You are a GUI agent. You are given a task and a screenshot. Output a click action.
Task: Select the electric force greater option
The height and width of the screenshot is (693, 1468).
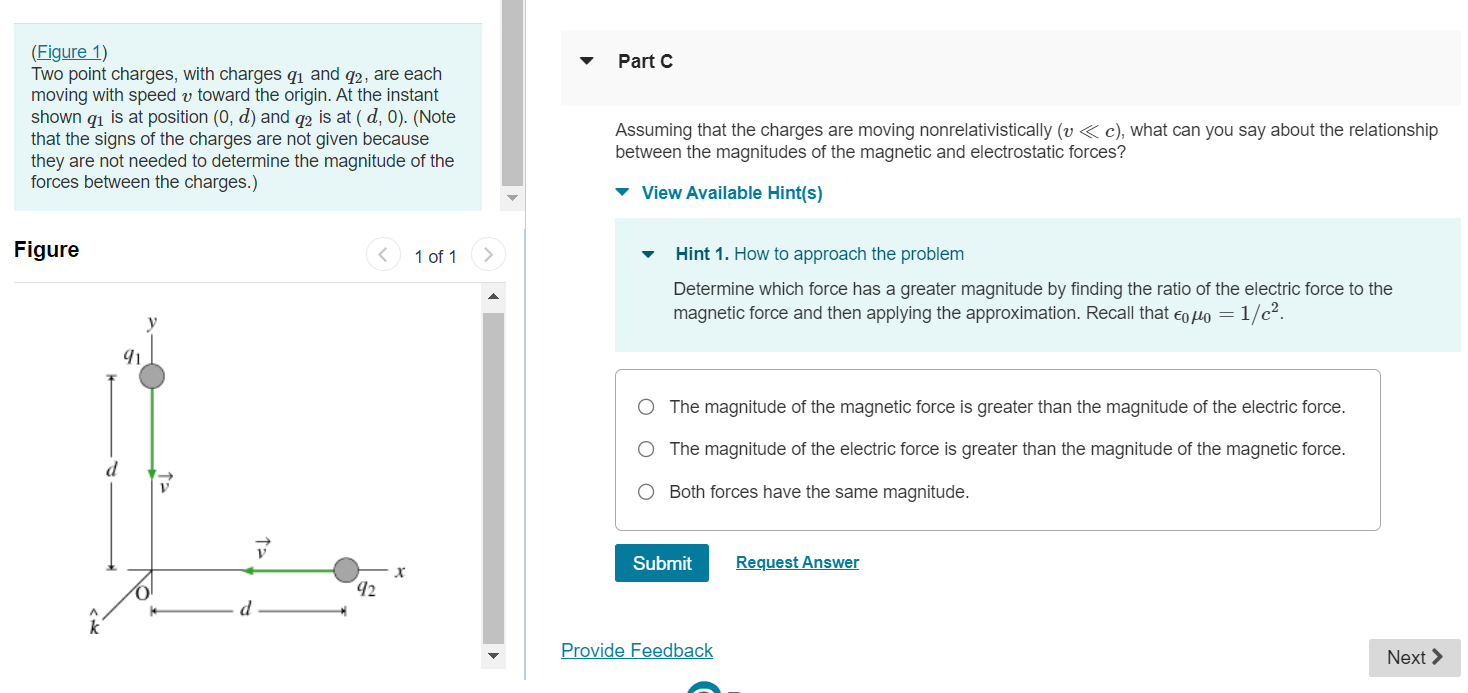(x=645, y=448)
